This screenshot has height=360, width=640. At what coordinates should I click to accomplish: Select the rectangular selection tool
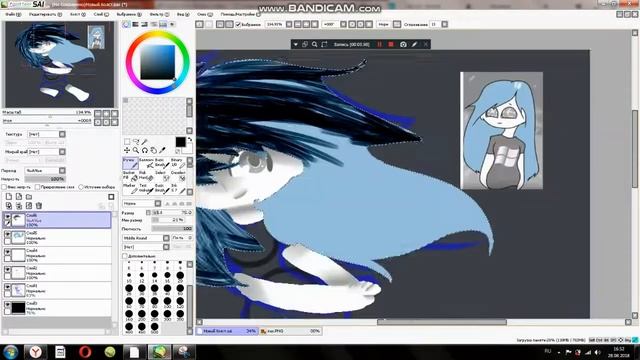(127, 142)
